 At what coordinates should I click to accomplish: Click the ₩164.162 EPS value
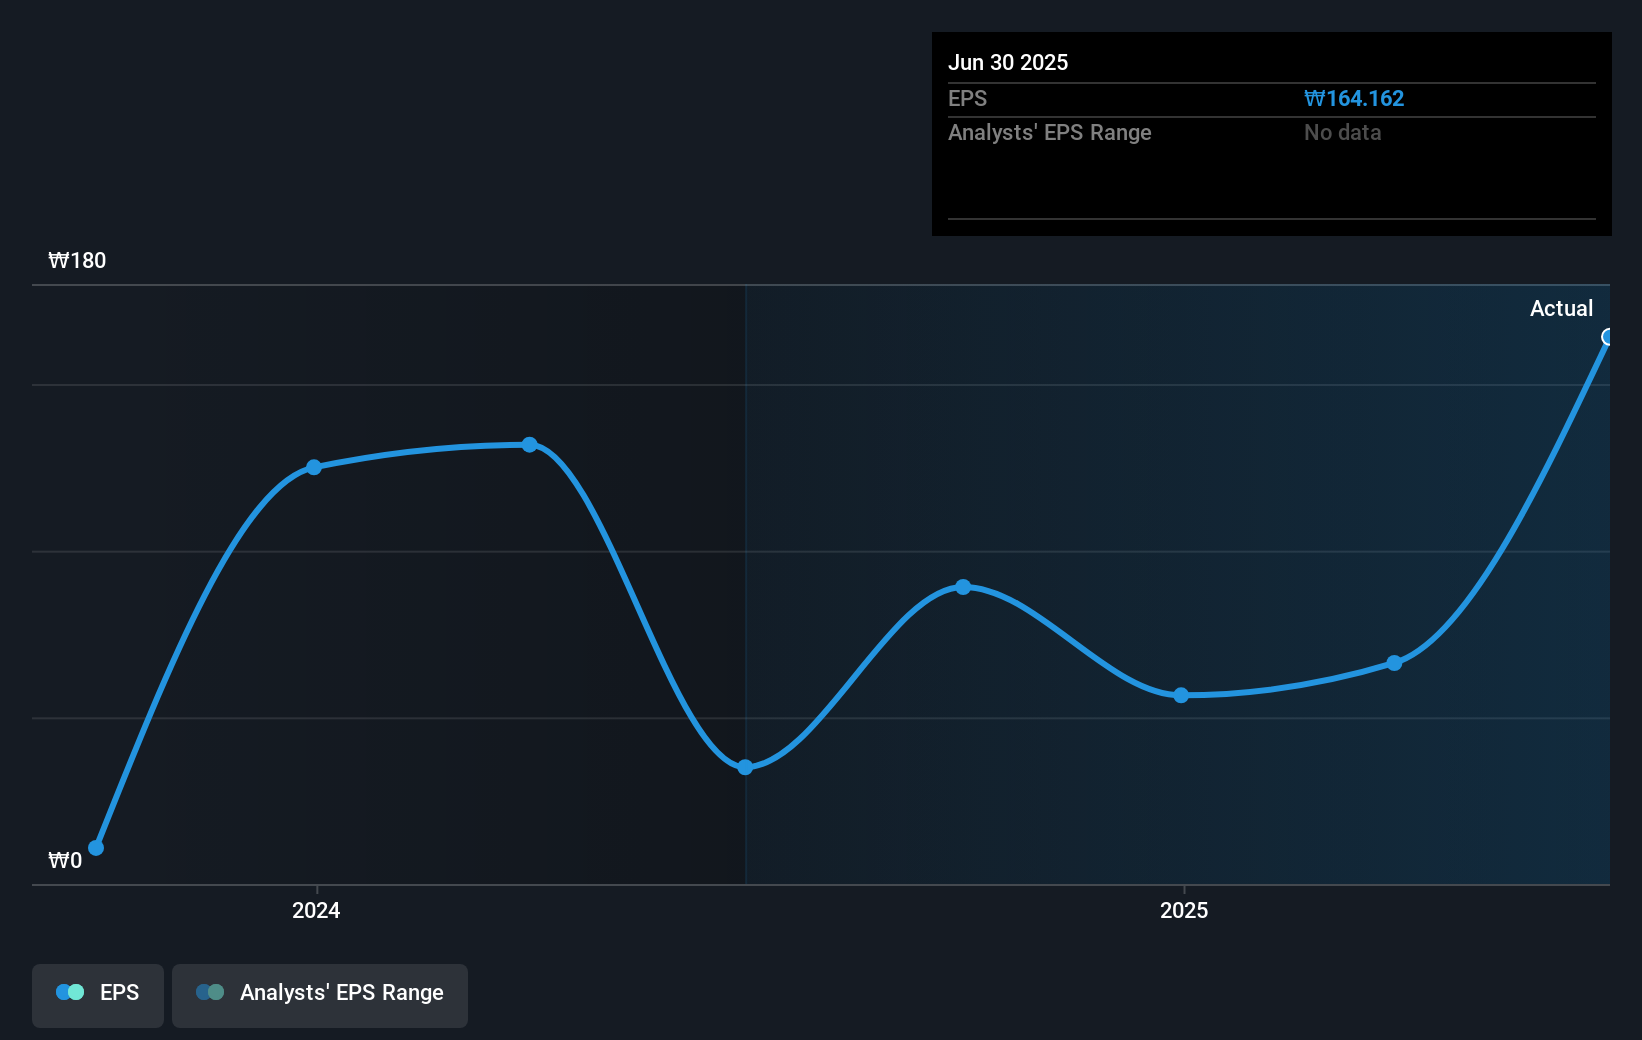tap(1355, 98)
